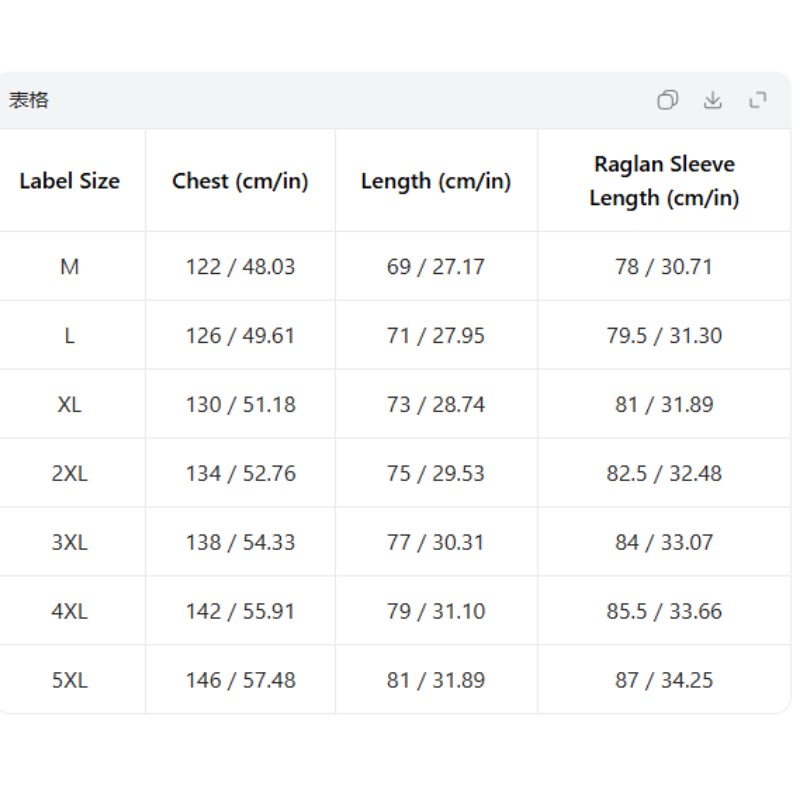800x800 pixels.
Task: Click length value 71 / 27.95
Action: (436, 336)
